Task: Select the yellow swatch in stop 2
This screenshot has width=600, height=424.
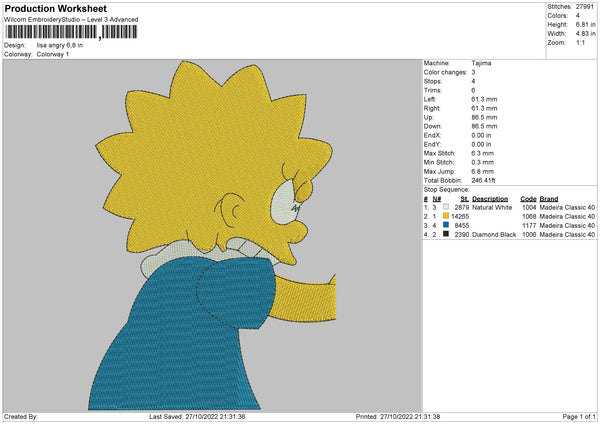Action: (446, 216)
